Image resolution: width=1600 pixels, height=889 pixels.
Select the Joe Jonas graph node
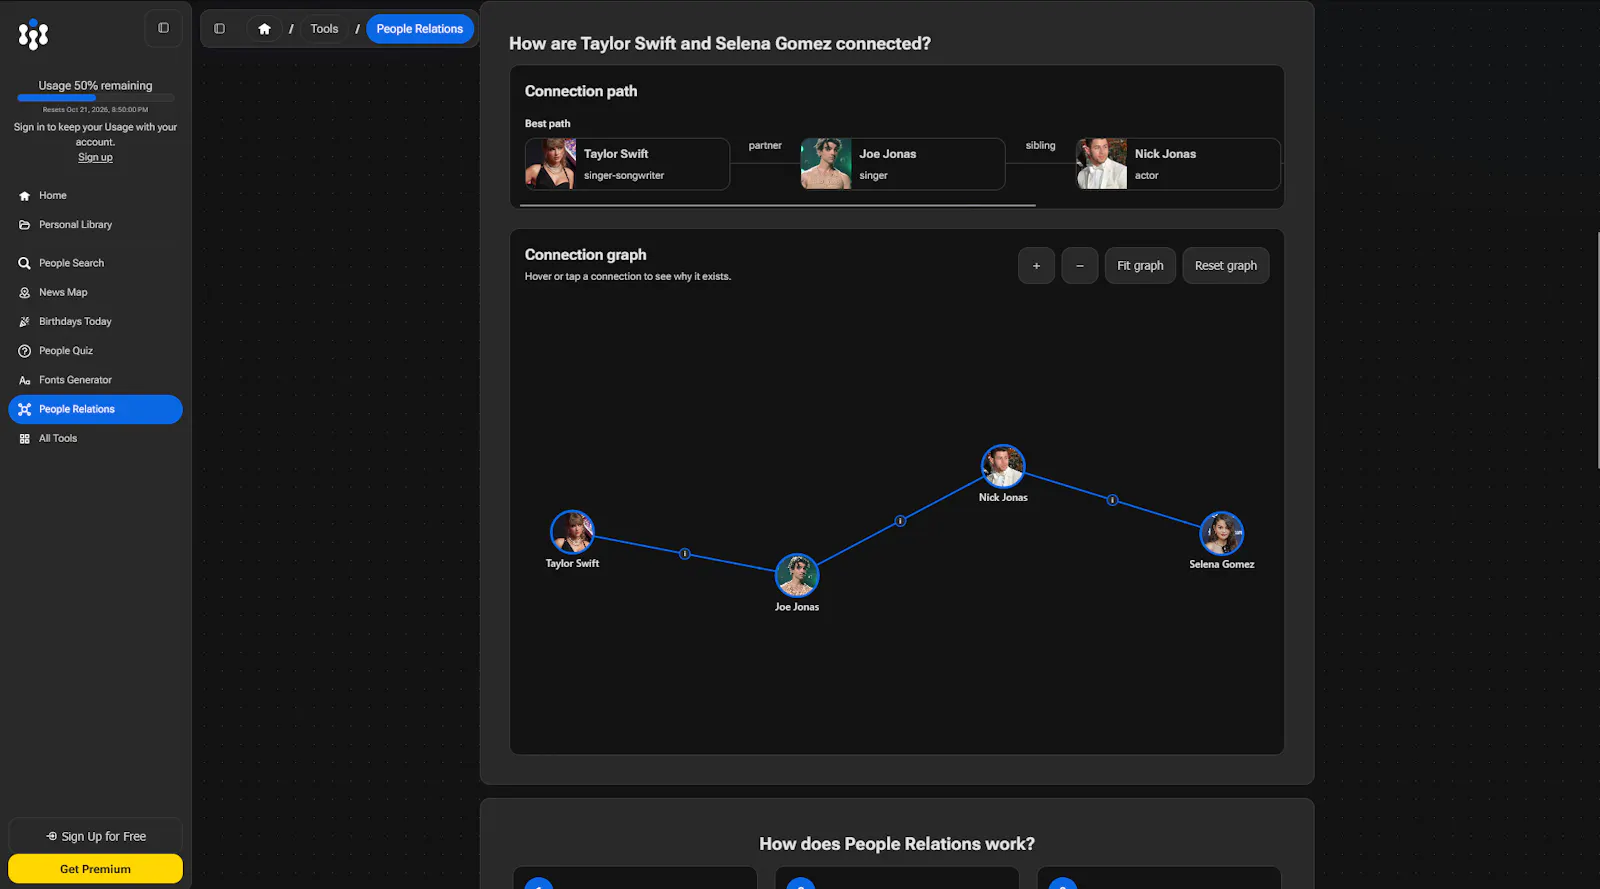point(797,575)
